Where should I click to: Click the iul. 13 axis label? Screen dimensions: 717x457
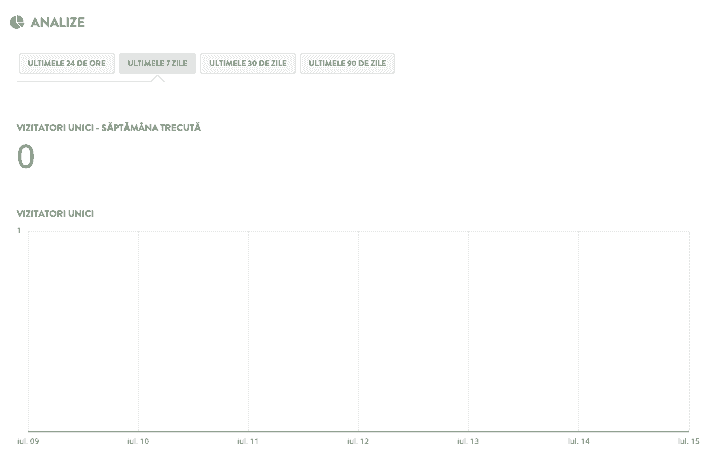tap(468, 441)
